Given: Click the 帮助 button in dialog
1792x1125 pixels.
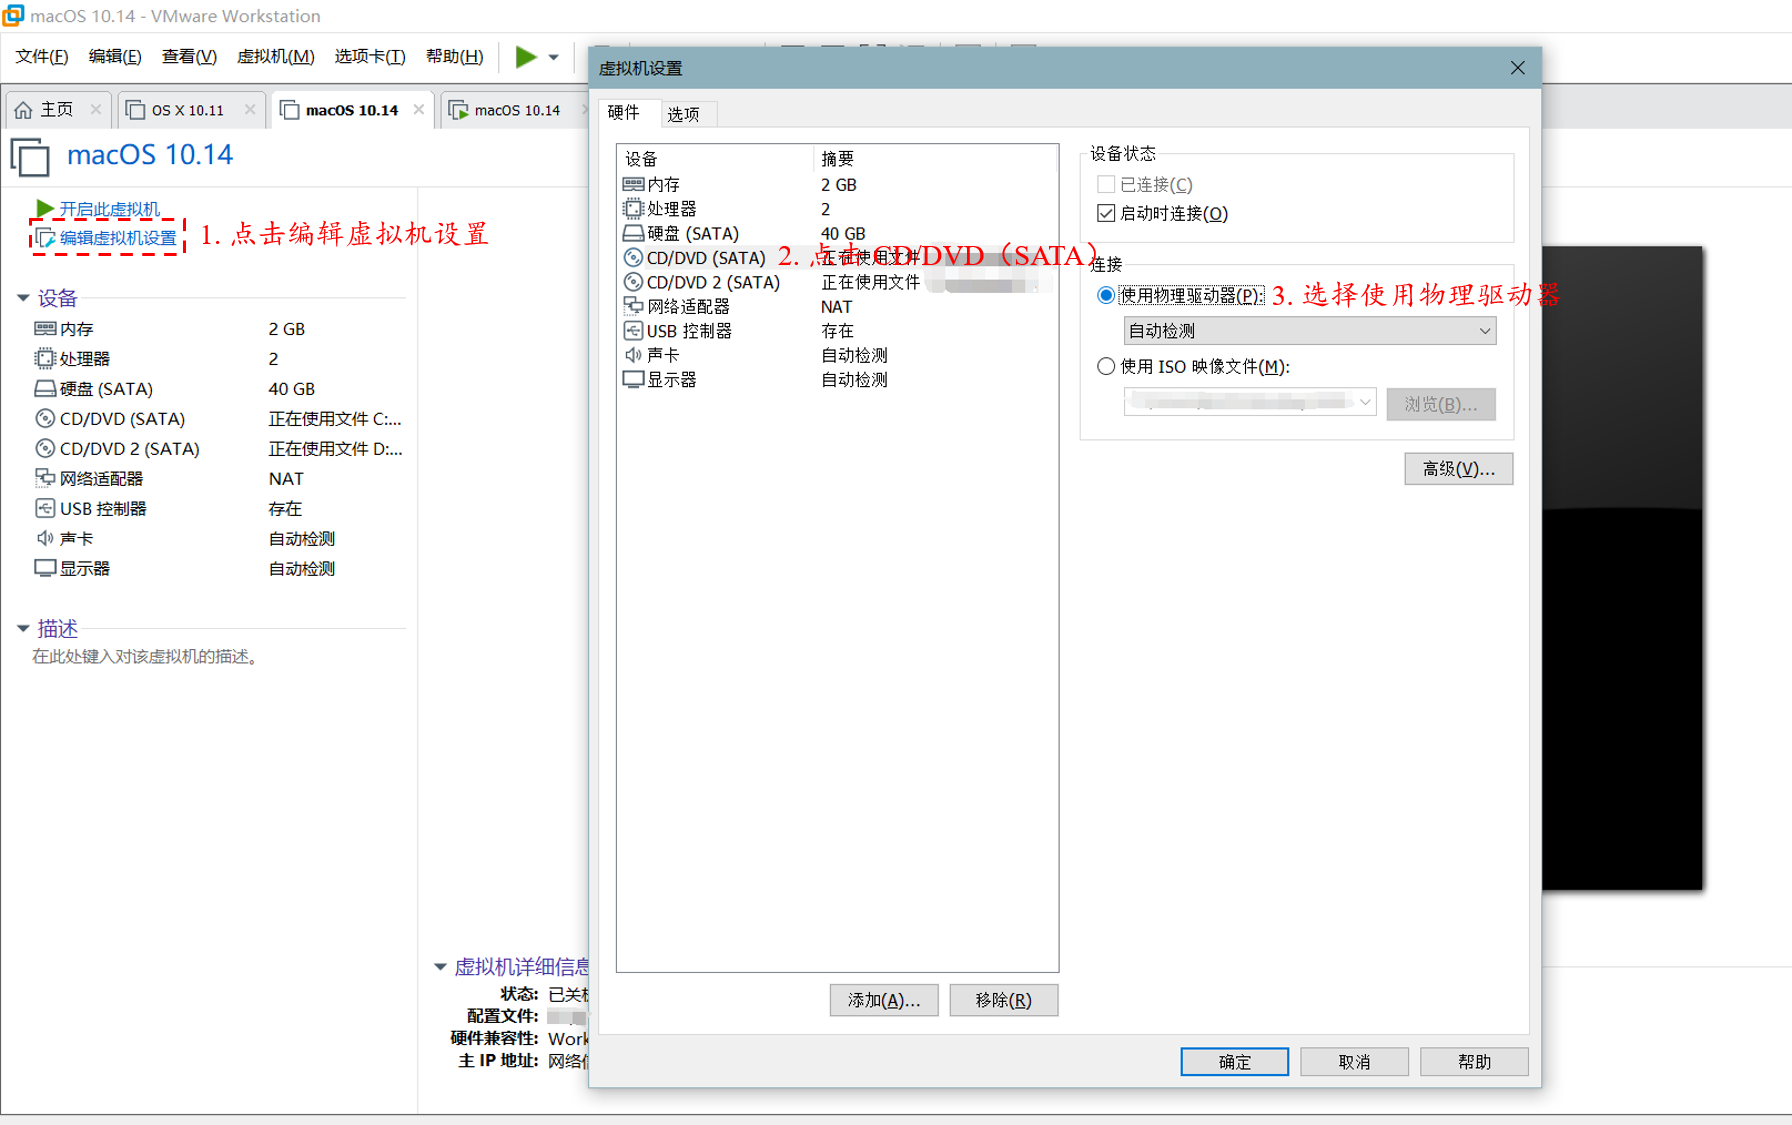Looking at the screenshot, I should pyautogui.click(x=1475, y=1062).
